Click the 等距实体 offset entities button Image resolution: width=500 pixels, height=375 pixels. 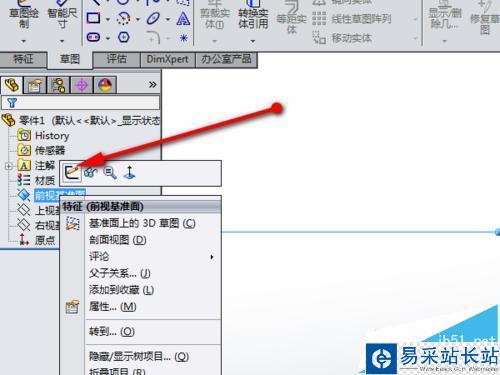[x=291, y=17]
